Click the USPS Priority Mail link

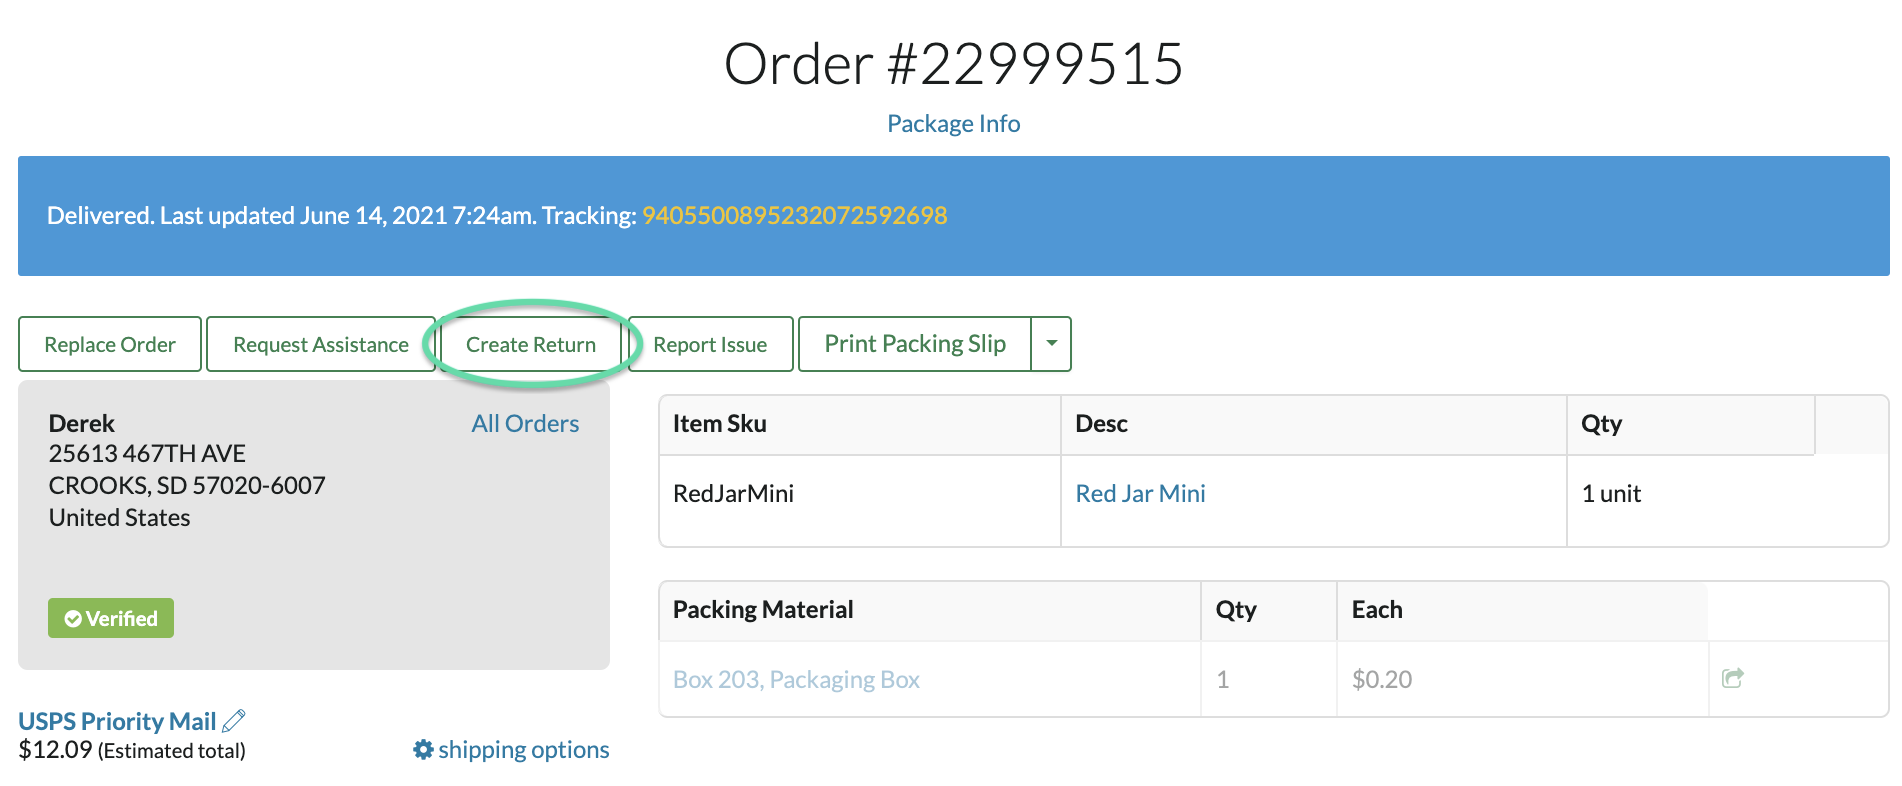click(x=117, y=722)
